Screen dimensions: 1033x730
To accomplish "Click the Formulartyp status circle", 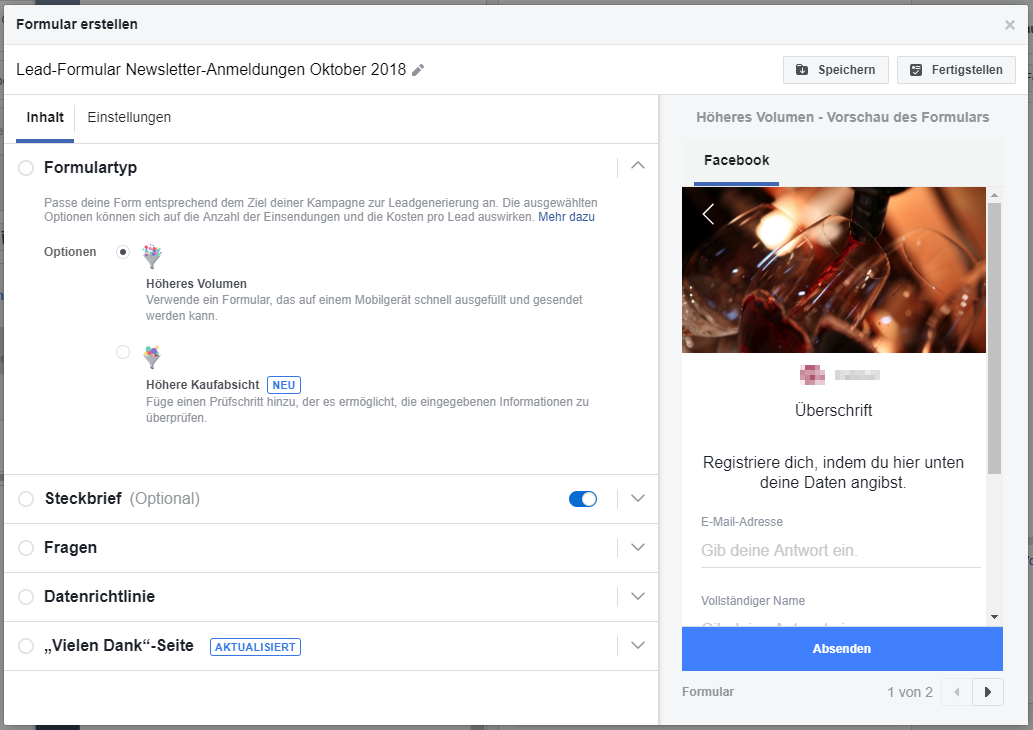I will pyautogui.click(x=26, y=168).
